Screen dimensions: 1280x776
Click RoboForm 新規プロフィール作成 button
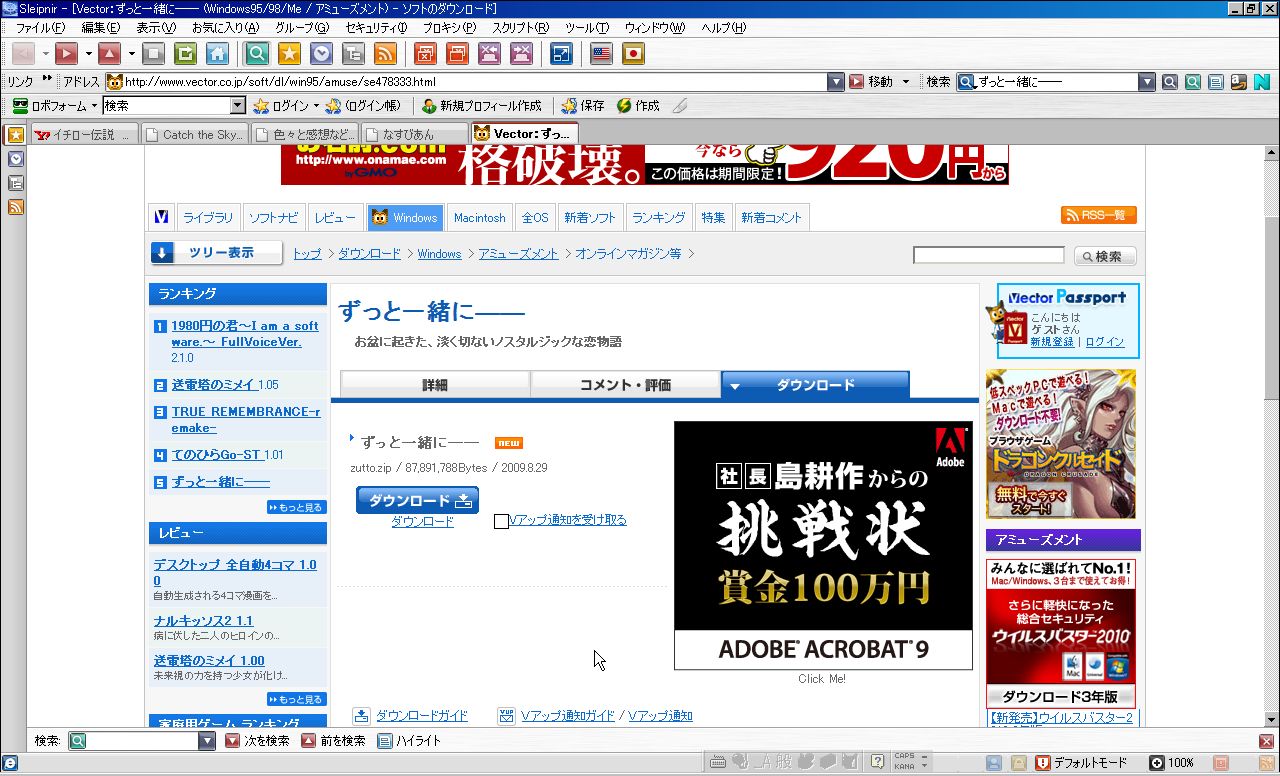pos(482,105)
